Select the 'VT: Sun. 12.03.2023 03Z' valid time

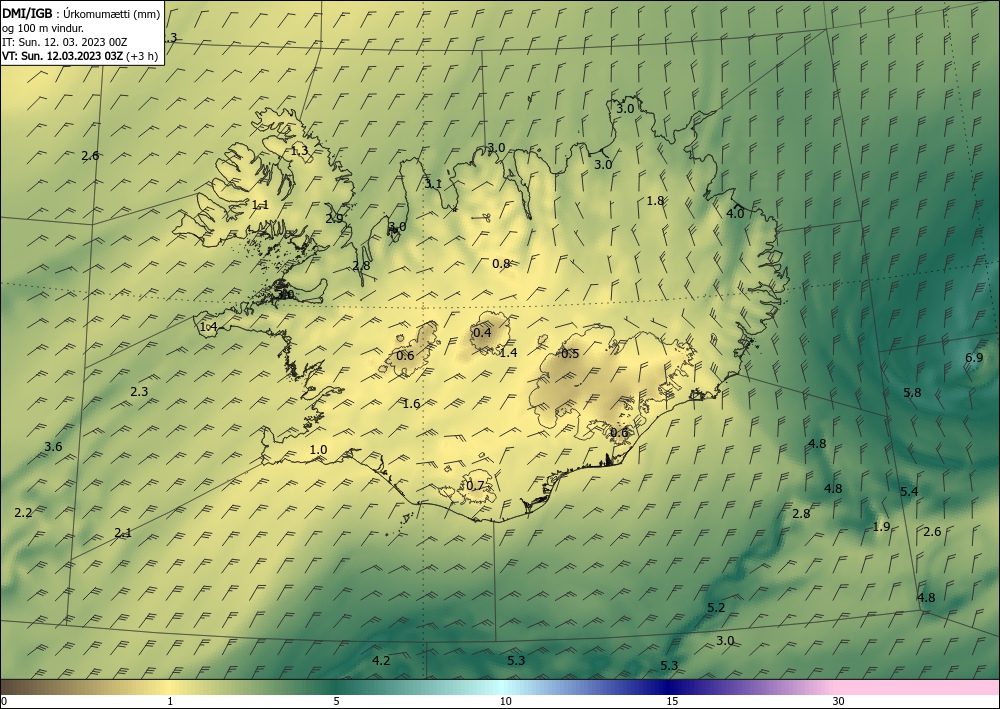click(62, 55)
